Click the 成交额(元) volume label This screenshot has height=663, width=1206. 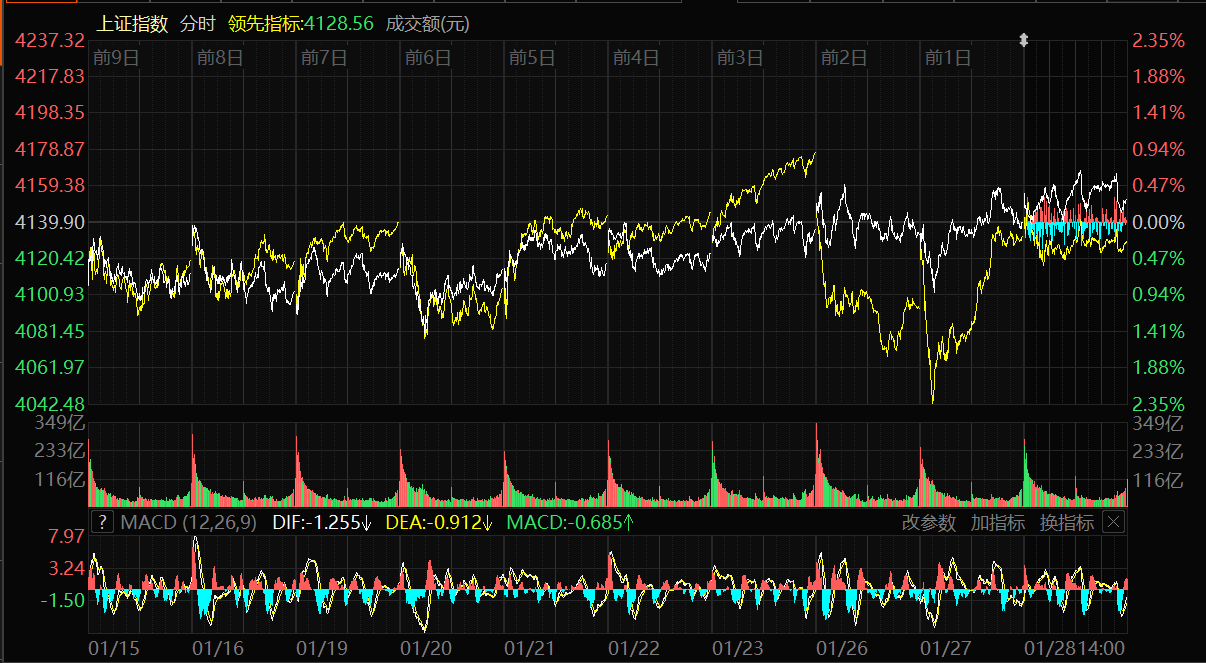click(426, 23)
